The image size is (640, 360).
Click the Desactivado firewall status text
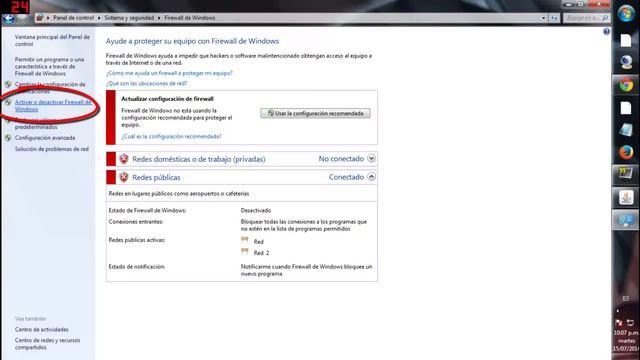pyautogui.click(x=256, y=211)
